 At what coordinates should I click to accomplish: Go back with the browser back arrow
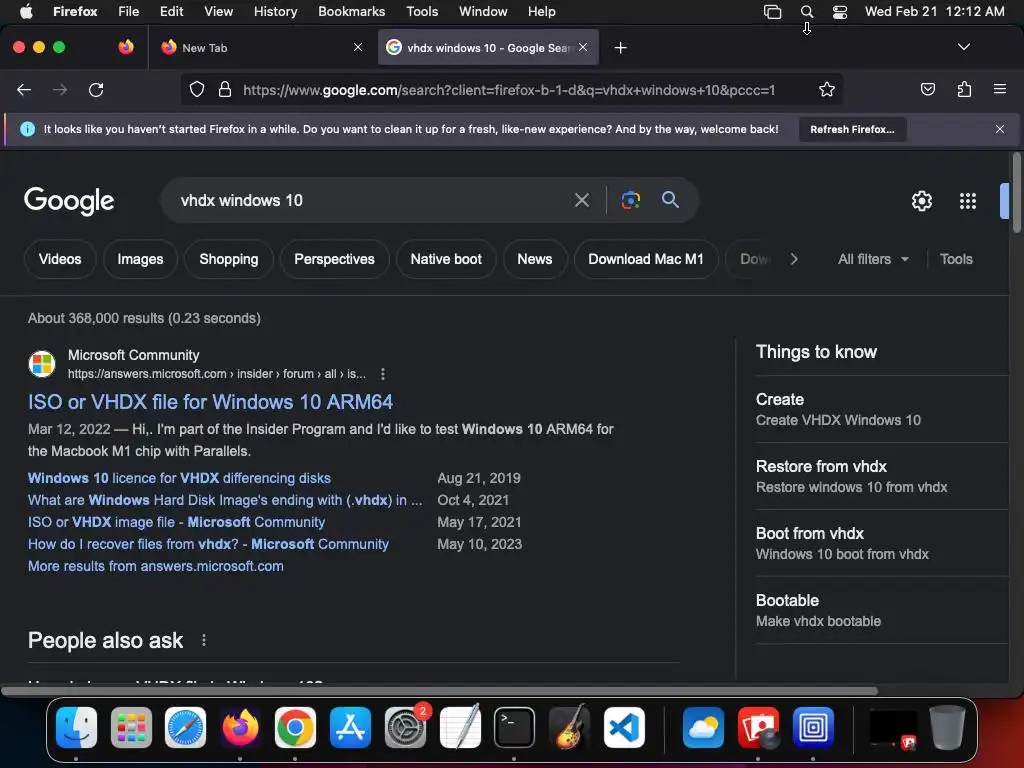[x=24, y=89]
